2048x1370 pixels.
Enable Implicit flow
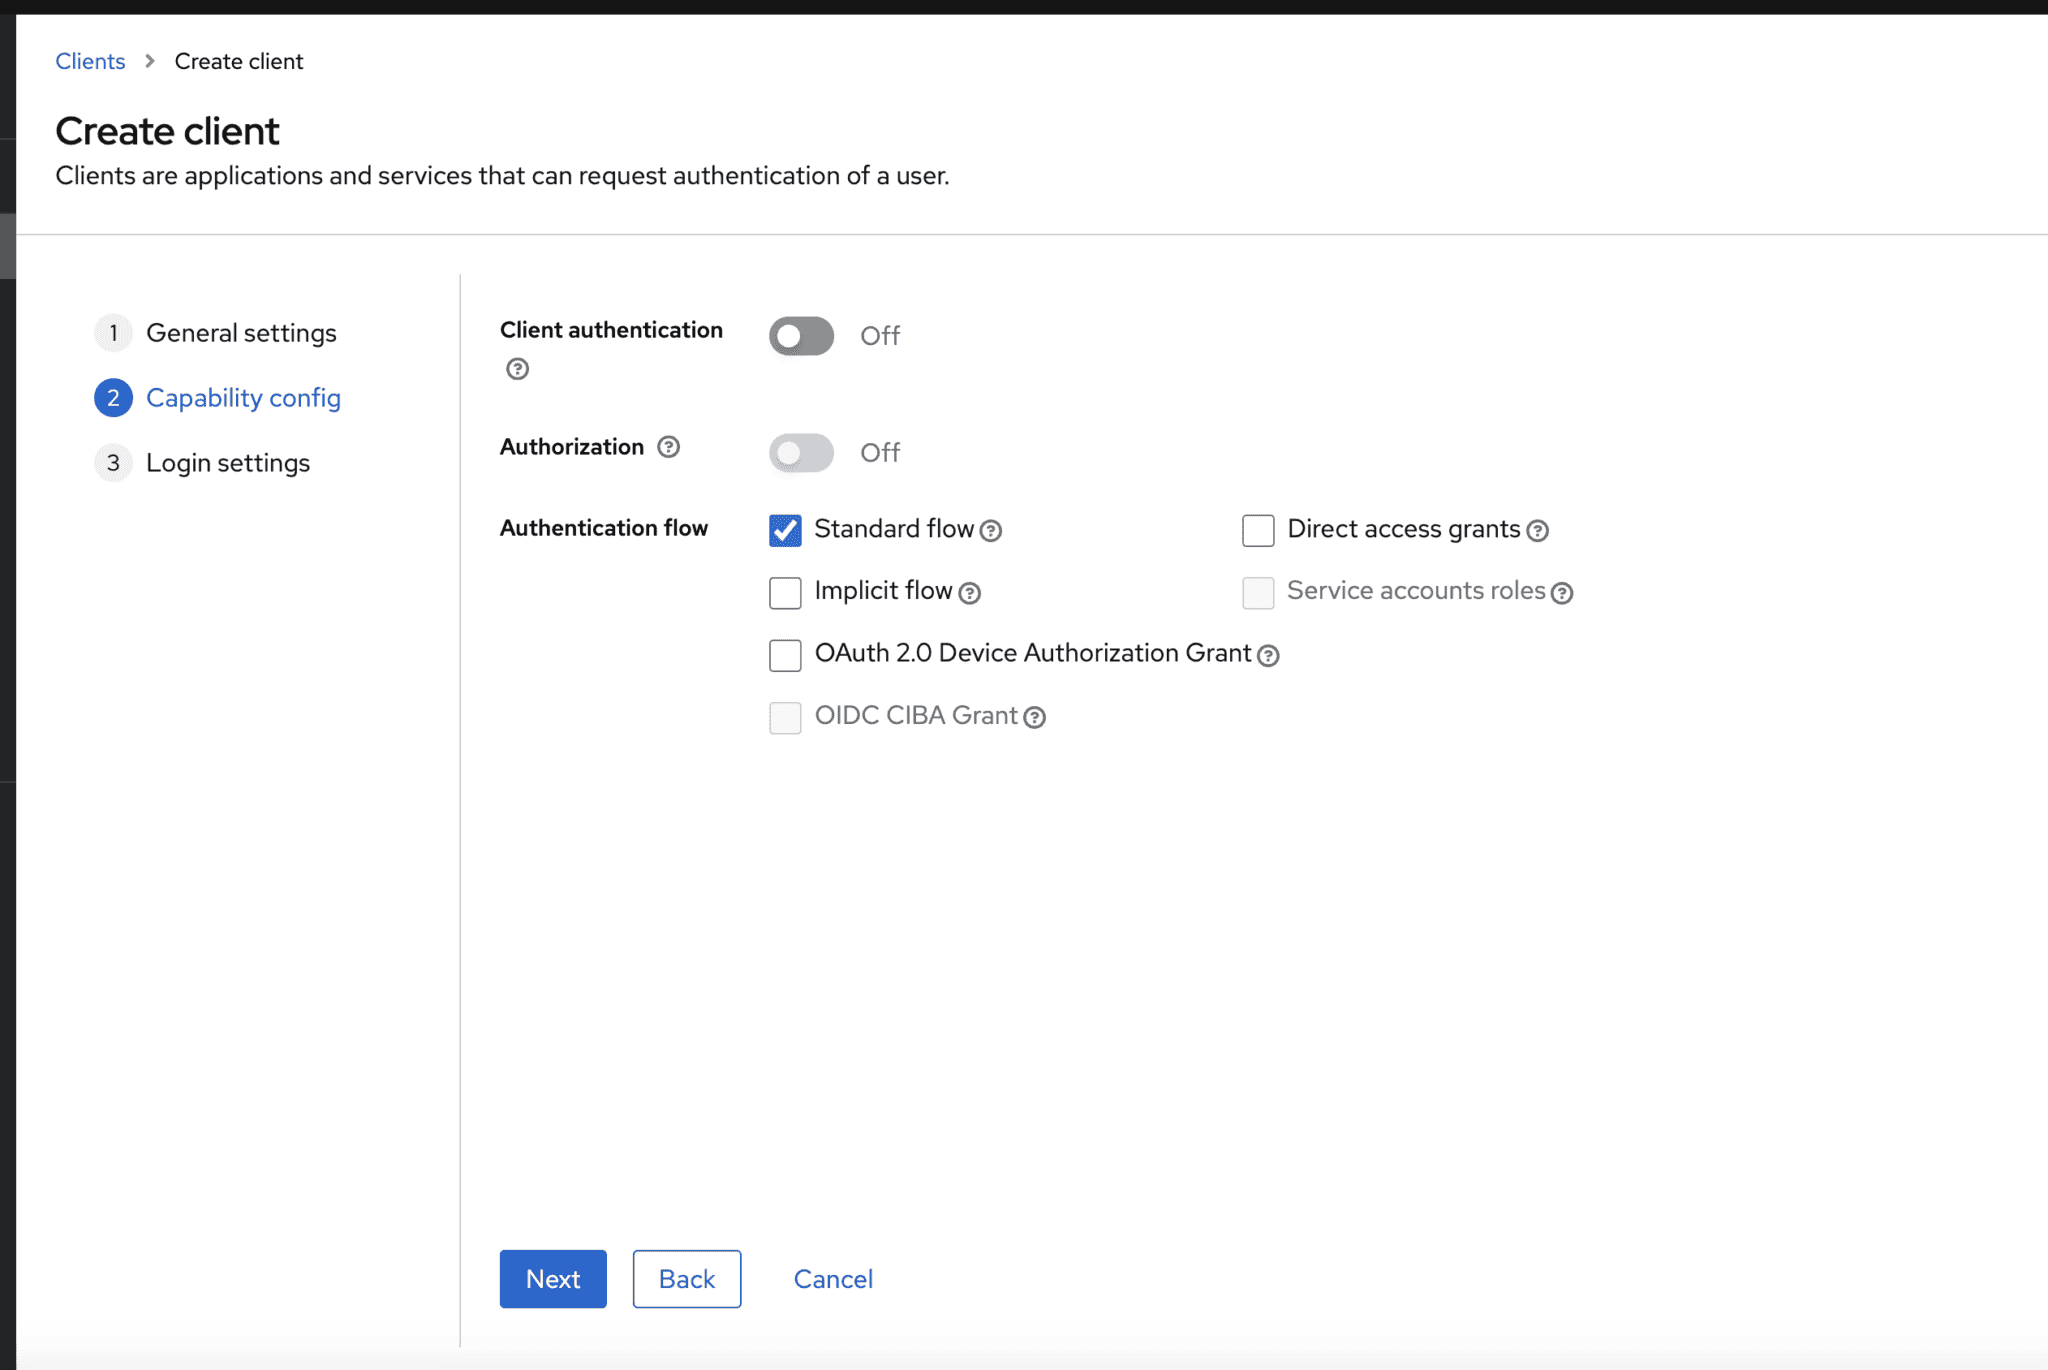pyautogui.click(x=785, y=592)
